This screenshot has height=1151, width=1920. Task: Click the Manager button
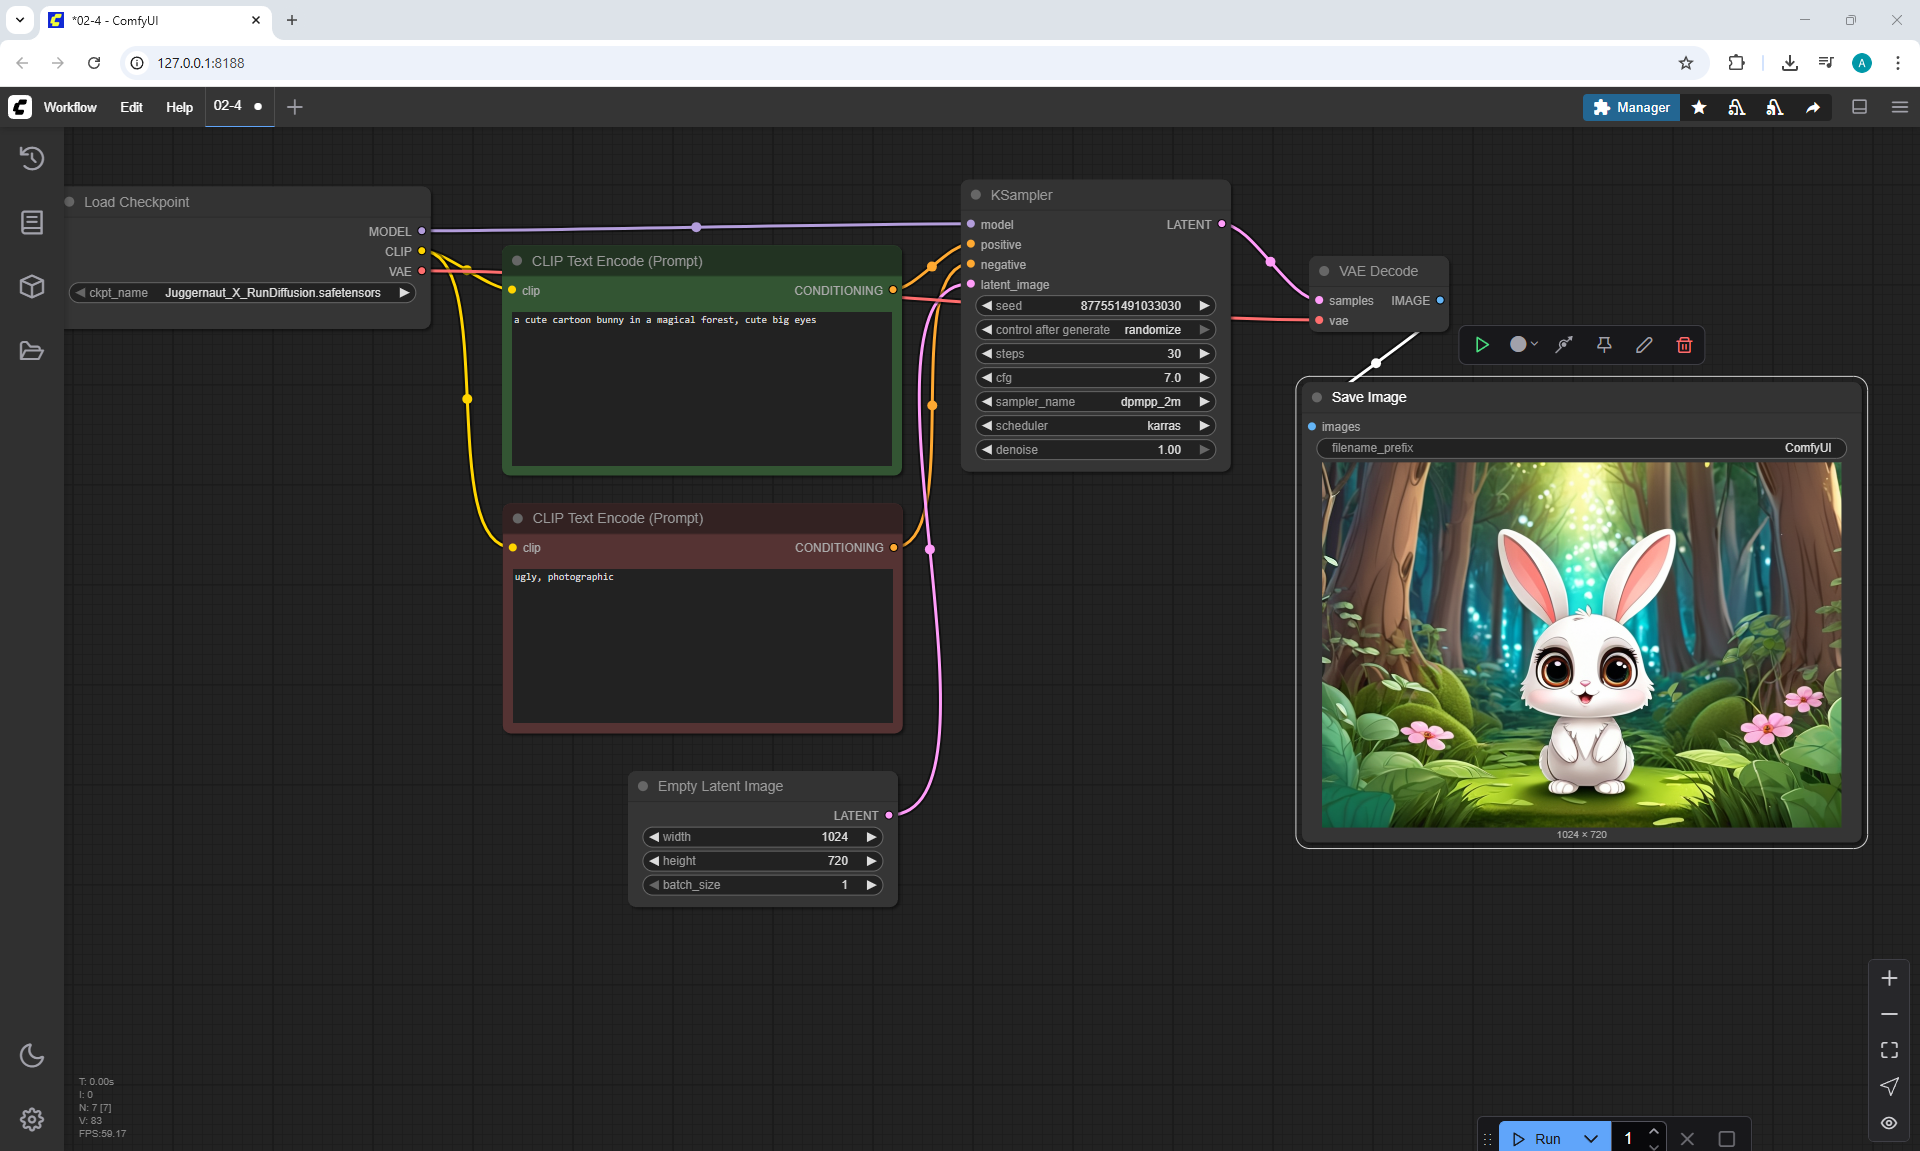1631,107
